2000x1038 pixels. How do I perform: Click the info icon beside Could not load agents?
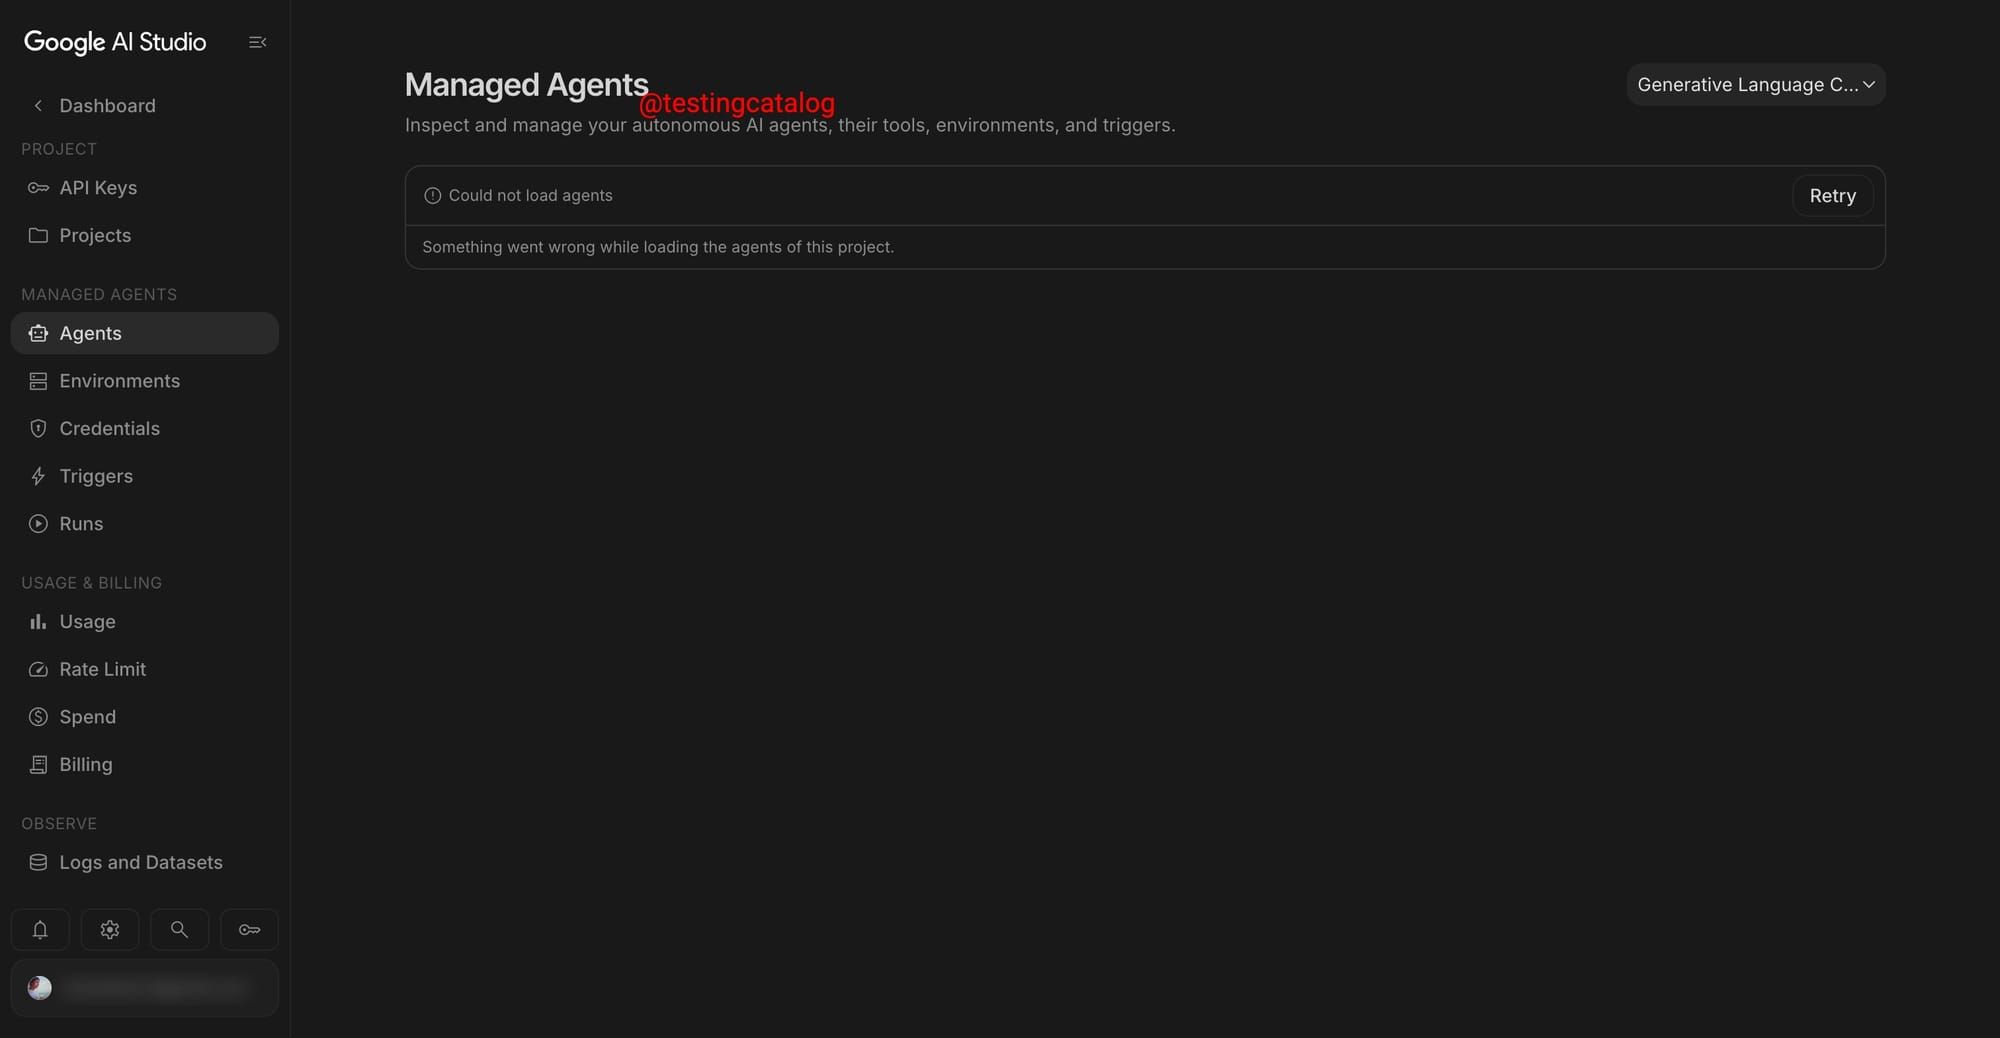[x=432, y=196]
